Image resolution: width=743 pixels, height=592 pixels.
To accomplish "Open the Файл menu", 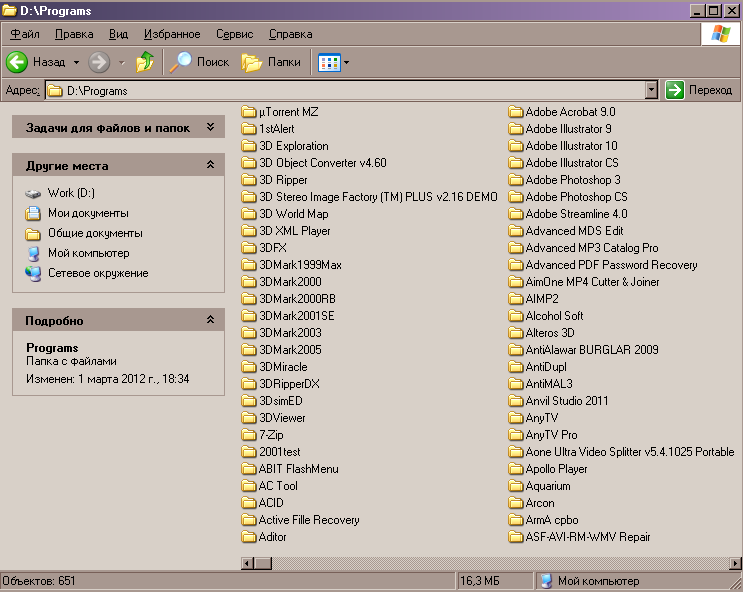I will click(25, 34).
